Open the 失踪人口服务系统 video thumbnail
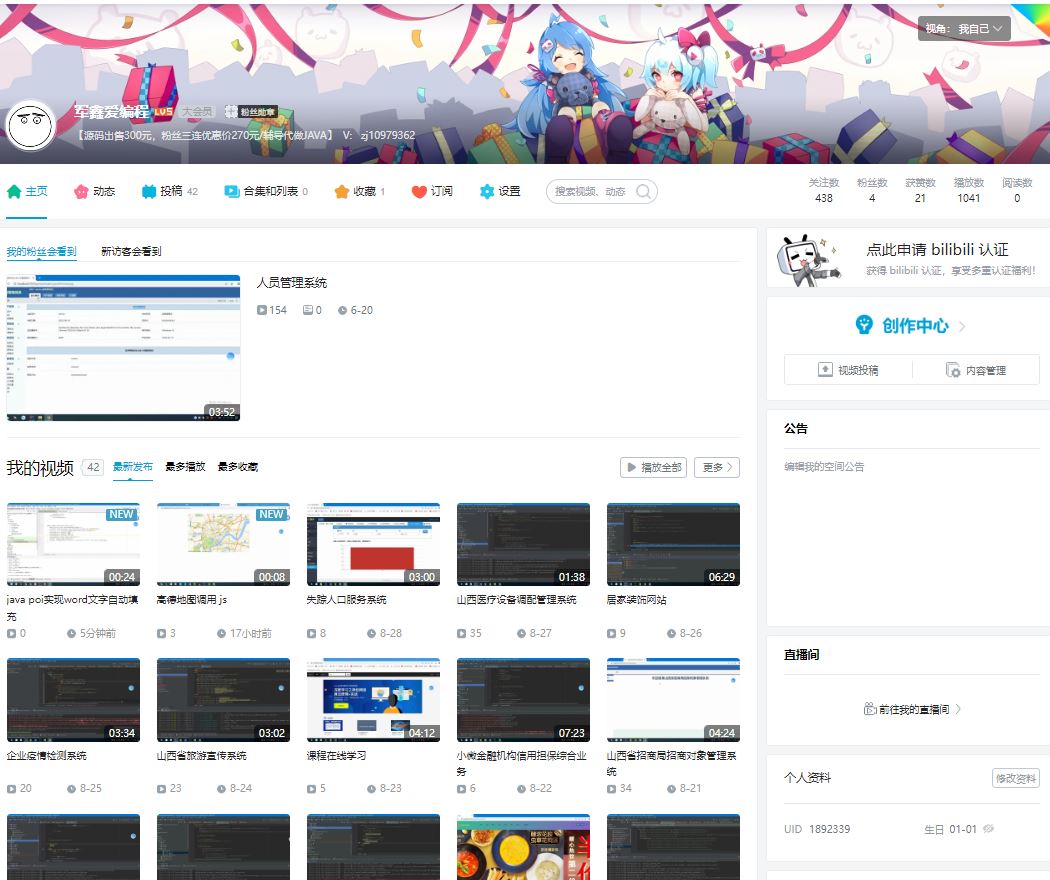 click(374, 544)
